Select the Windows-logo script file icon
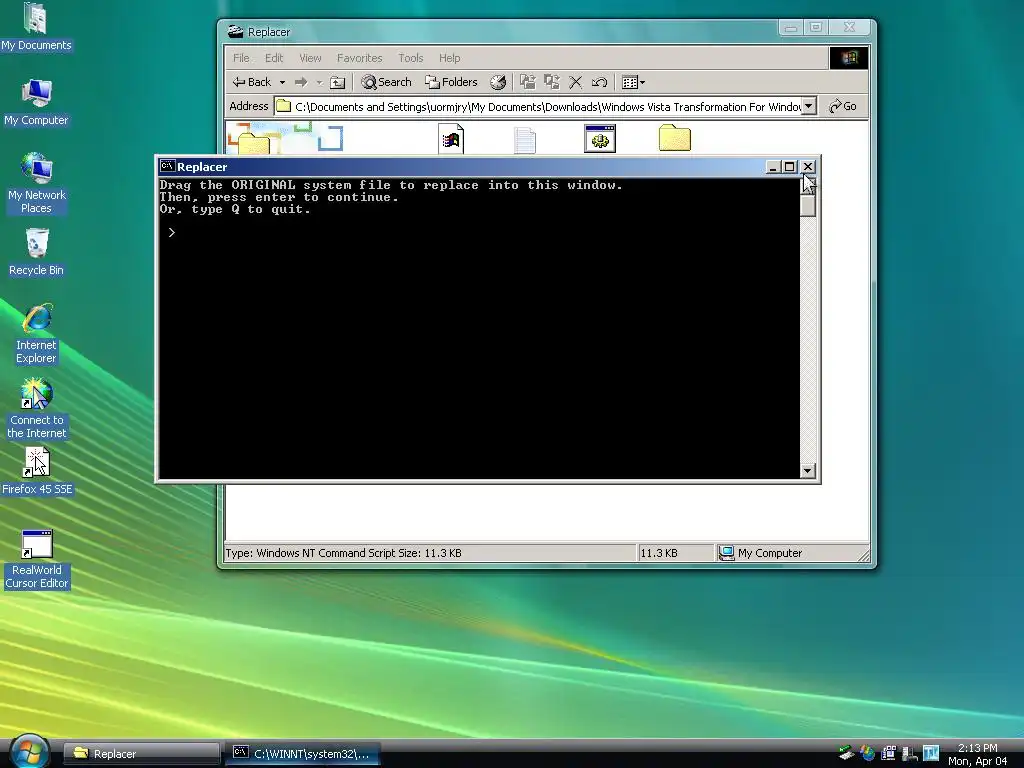The height and width of the screenshot is (768, 1024). [451, 138]
